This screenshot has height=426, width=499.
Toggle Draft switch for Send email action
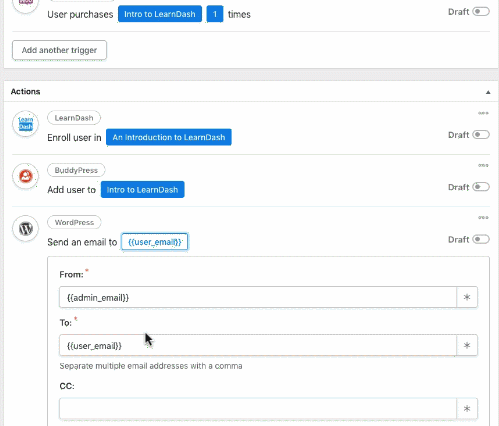click(x=481, y=239)
